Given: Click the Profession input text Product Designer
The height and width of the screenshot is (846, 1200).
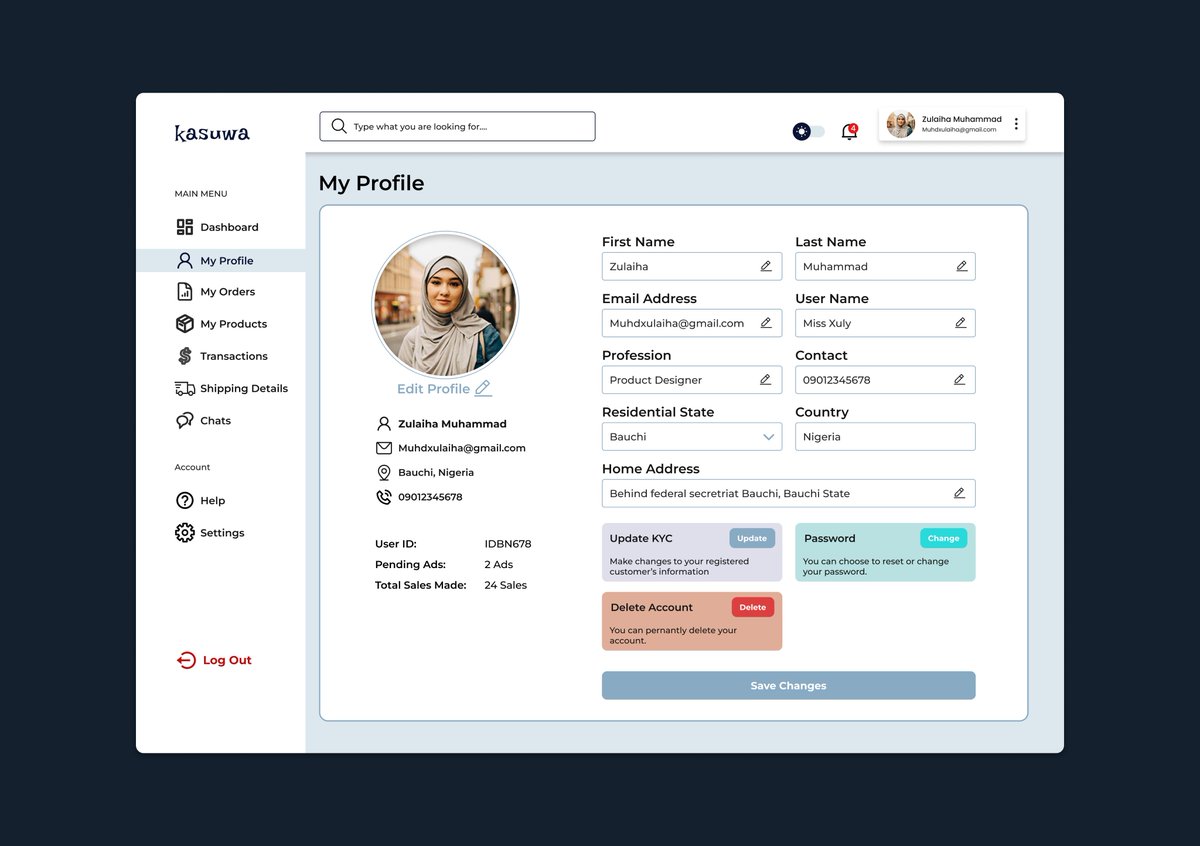Looking at the screenshot, I should (656, 380).
